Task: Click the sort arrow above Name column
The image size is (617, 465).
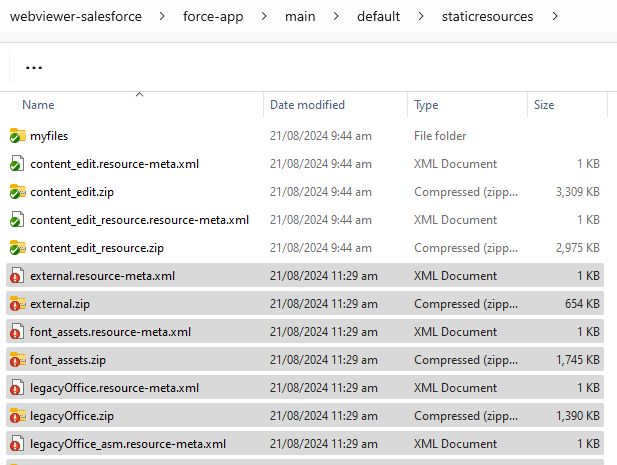Action: click(139, 94)
